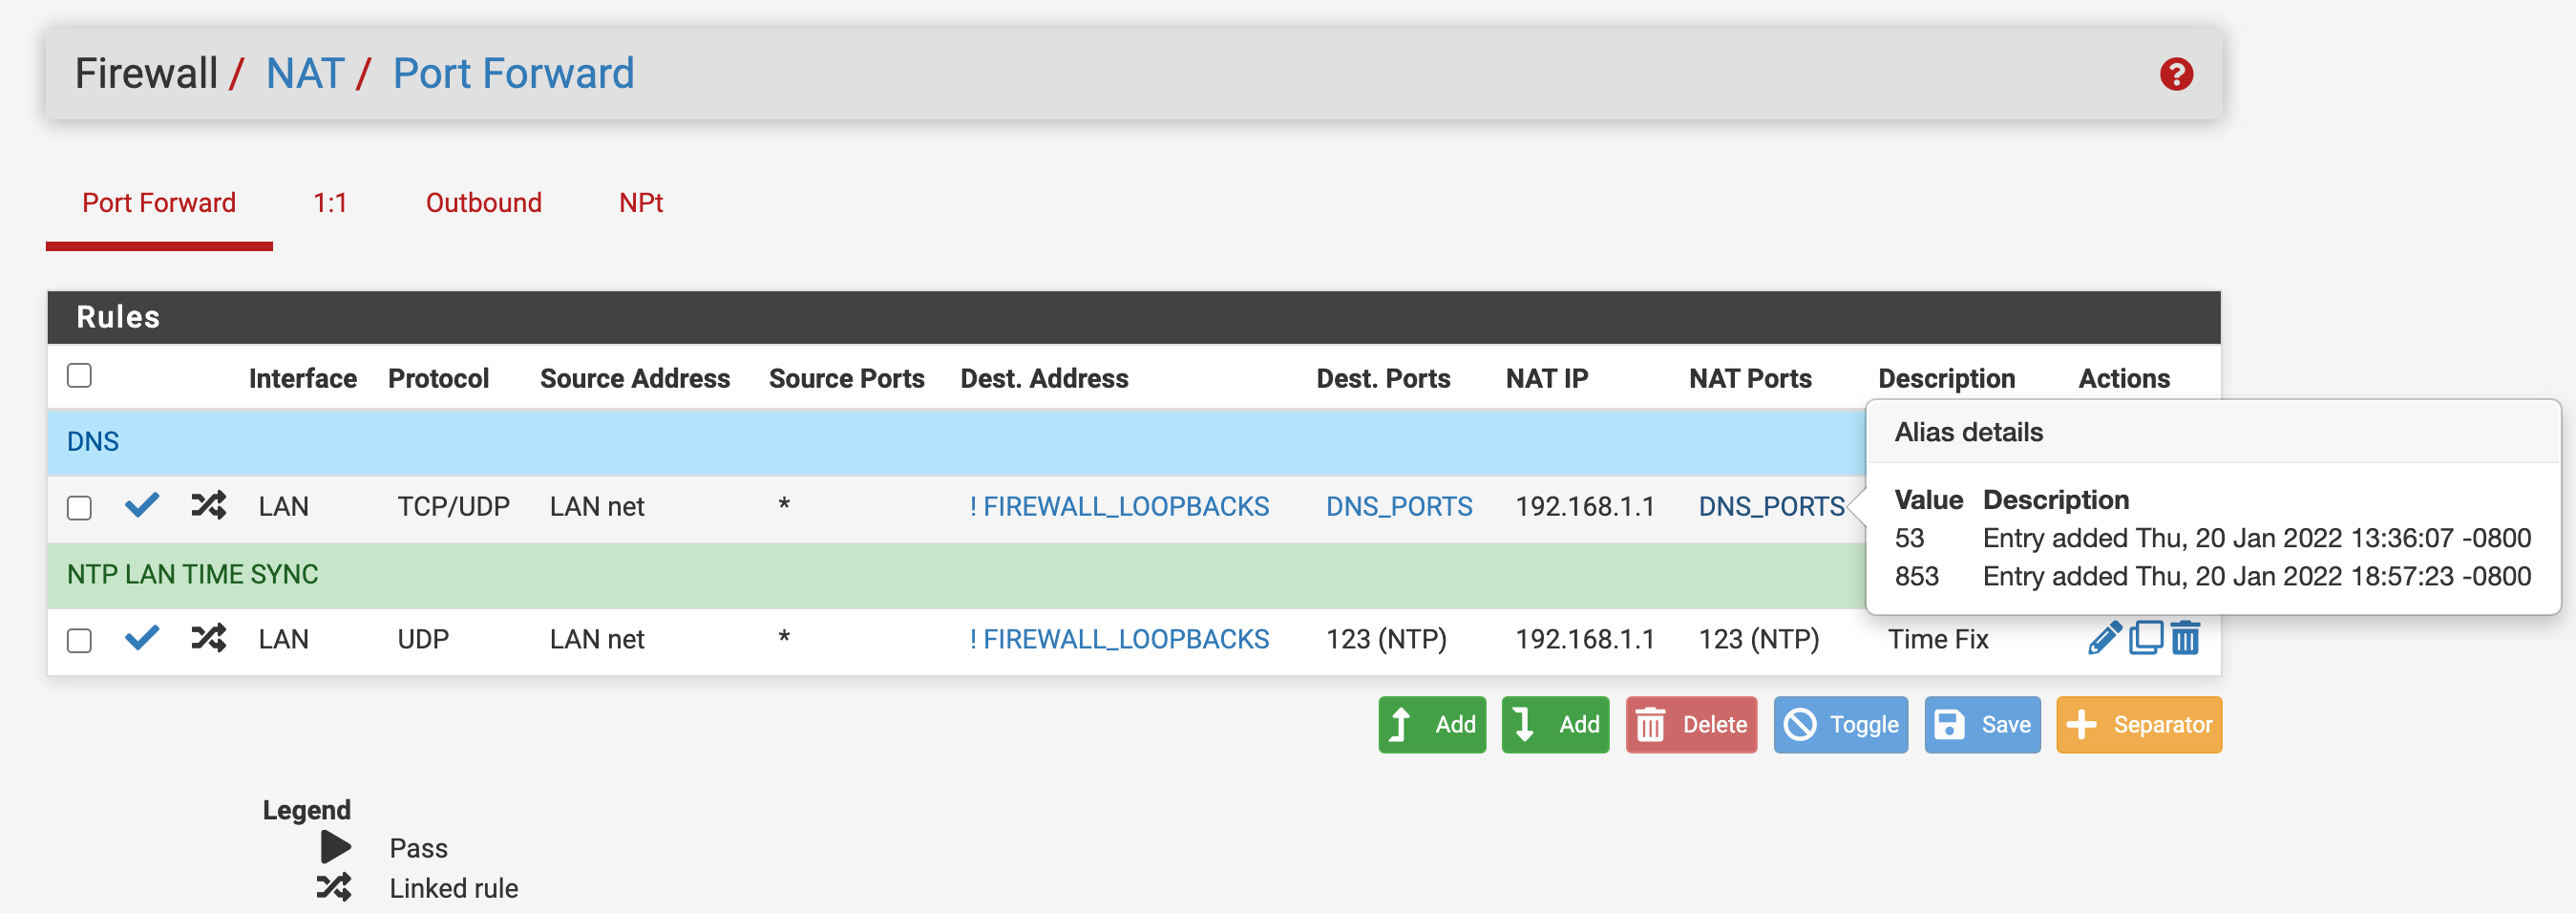Click the Alias details popup title
Screen dimensions: 2576x913
(1968, 432)
